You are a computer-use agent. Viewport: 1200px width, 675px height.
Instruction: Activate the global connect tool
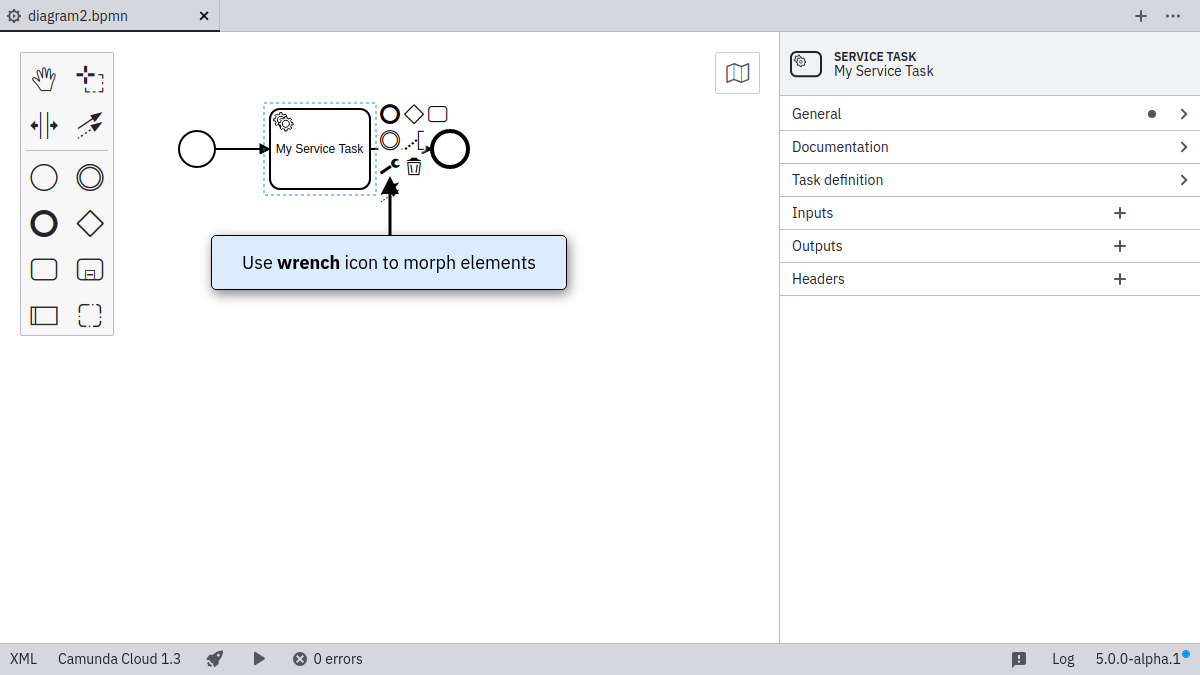click(90, 125)
